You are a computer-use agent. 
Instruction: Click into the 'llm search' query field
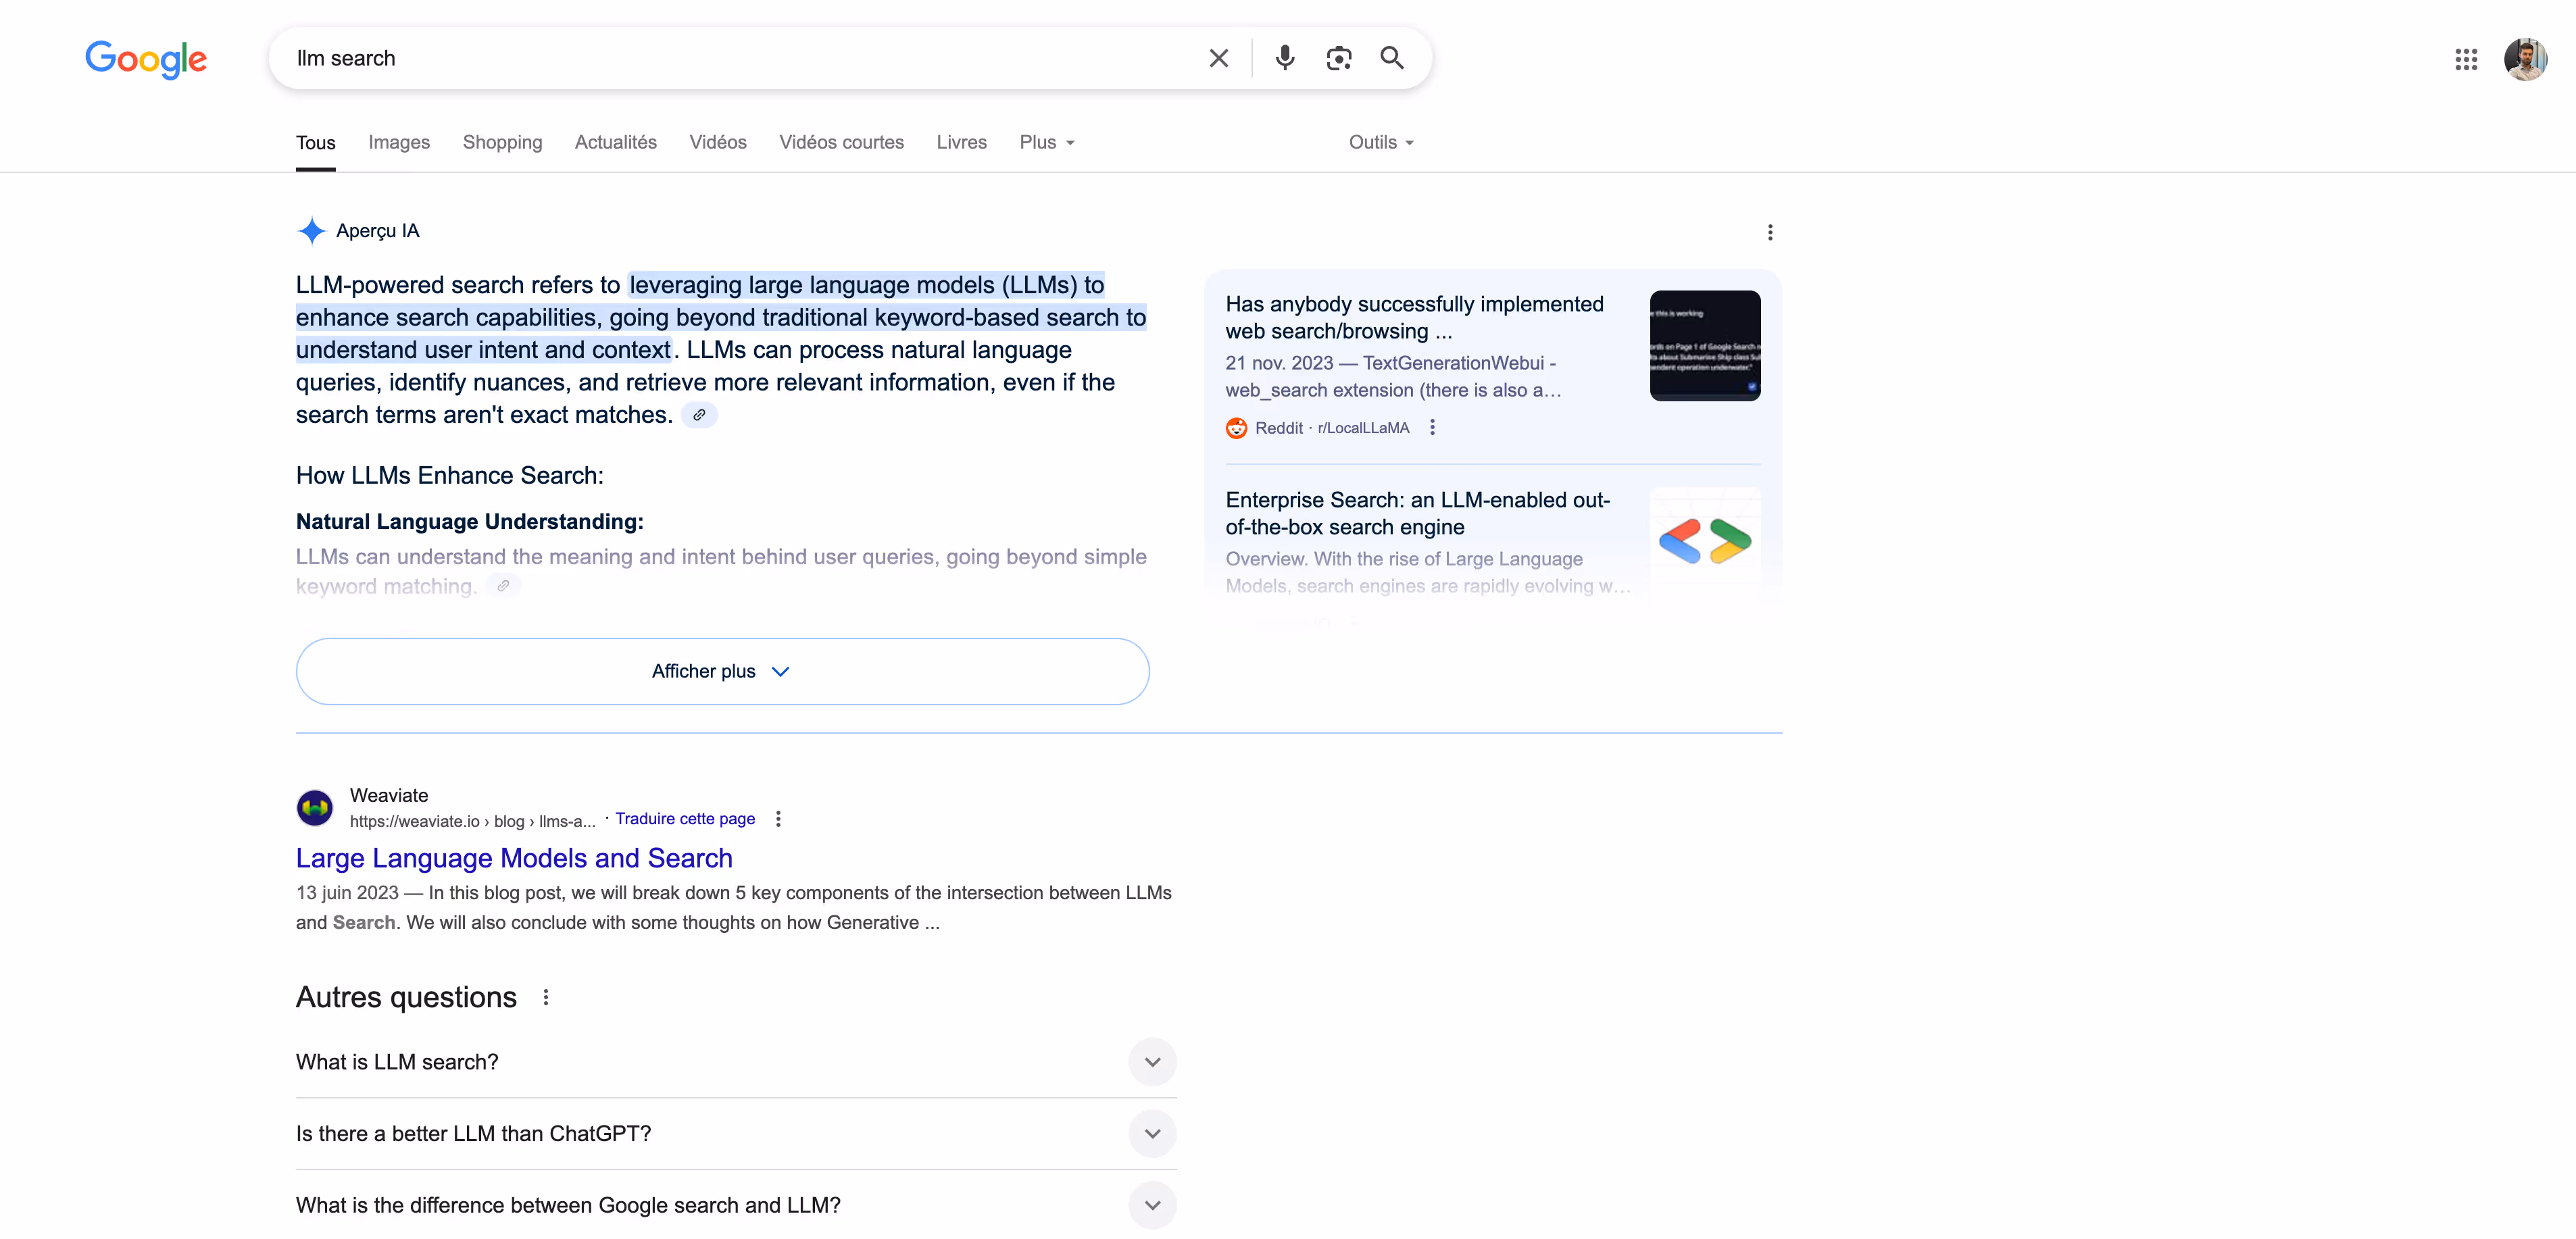click(x=740, y=58)
